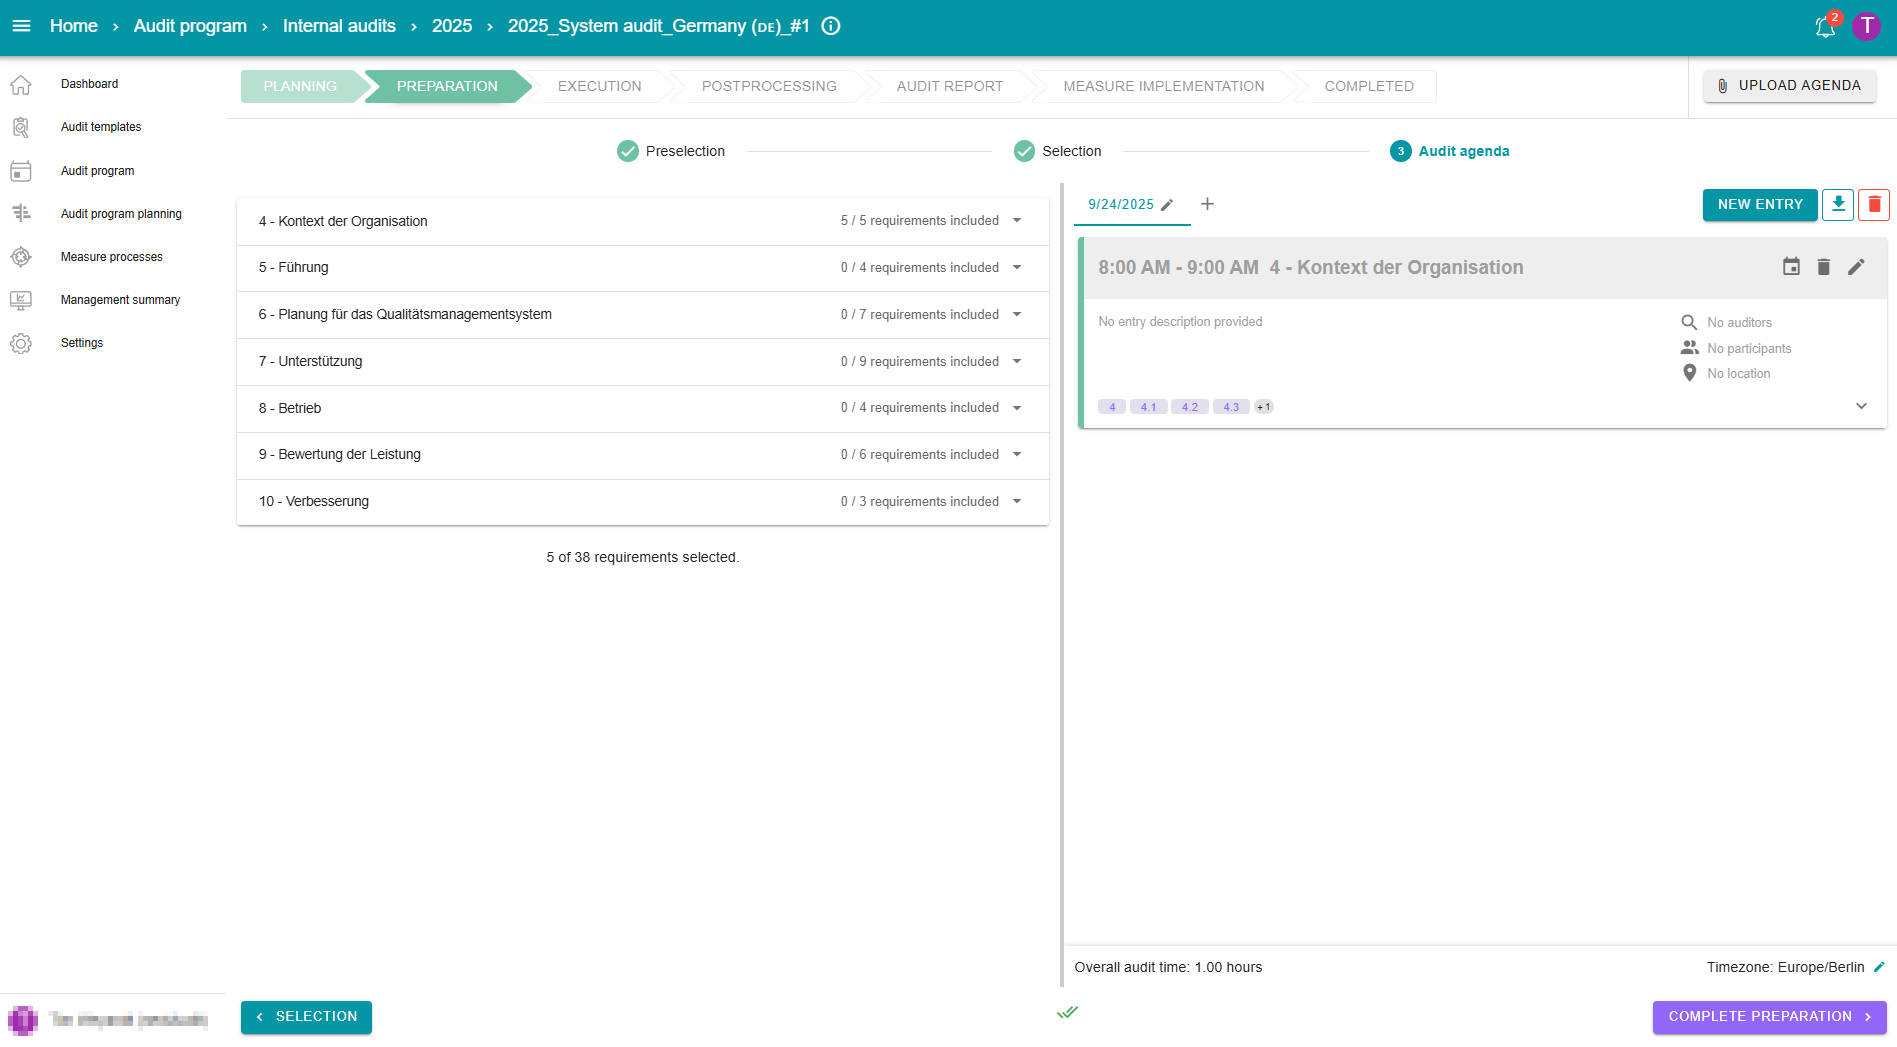Click the audit info icon beside title
Image resolution: width=1897 pixels, height=1047 pixels.
click(x=831, y=26)
